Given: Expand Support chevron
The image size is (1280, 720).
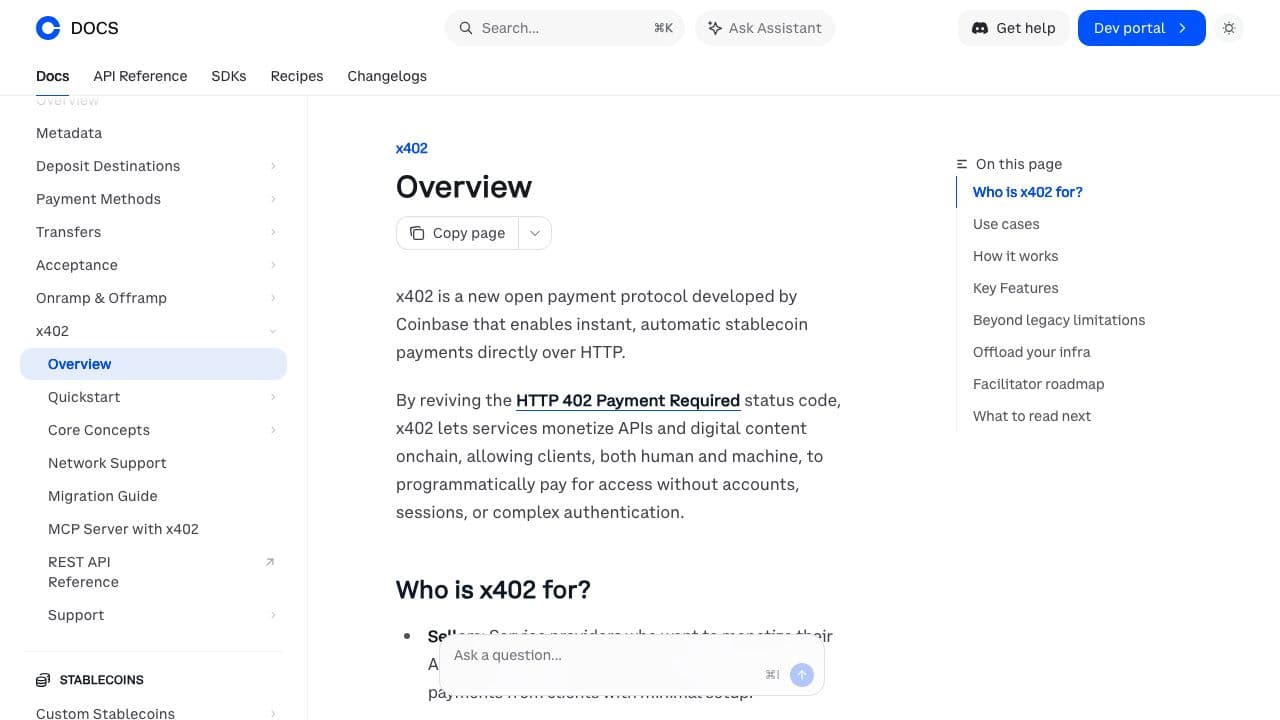Looking at the screenshot, I should point(273,615).
